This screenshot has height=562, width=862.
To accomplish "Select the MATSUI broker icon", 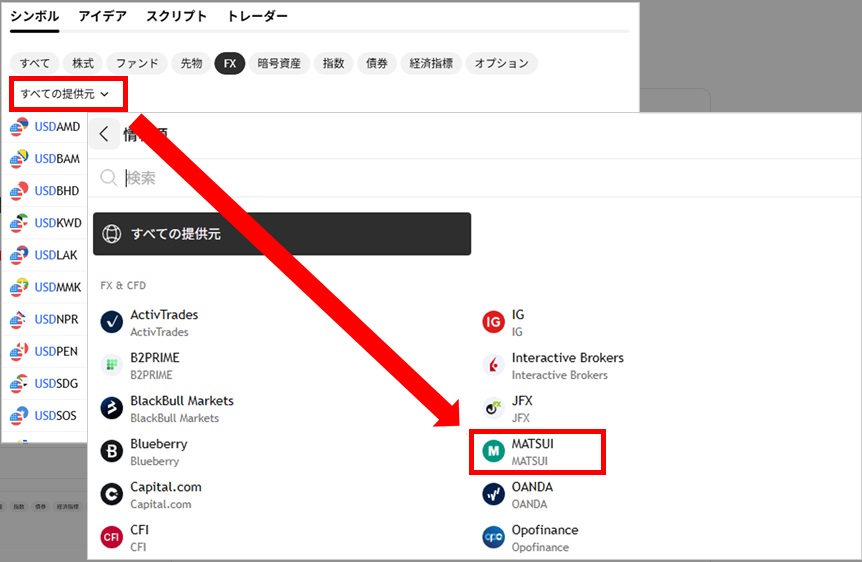I will click(493, 451).
